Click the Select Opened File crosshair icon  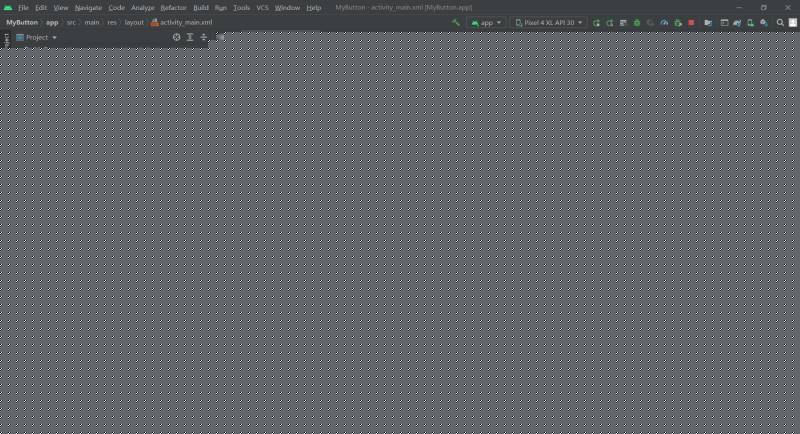(x=177, y=37)
